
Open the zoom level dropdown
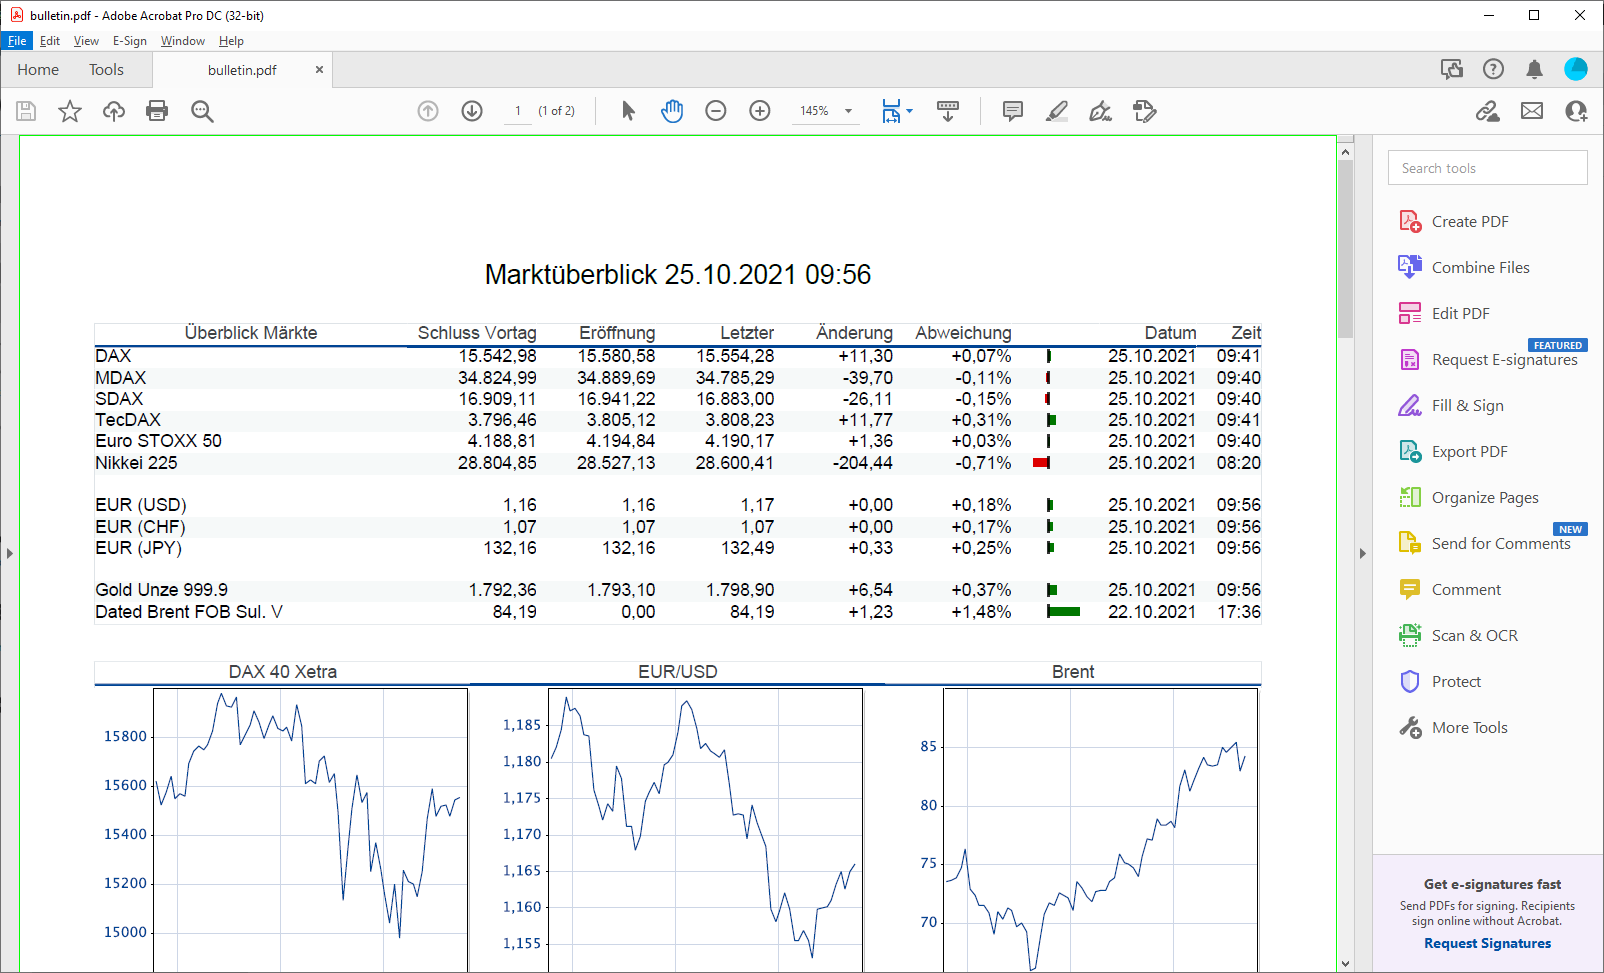tap(849, 111)
